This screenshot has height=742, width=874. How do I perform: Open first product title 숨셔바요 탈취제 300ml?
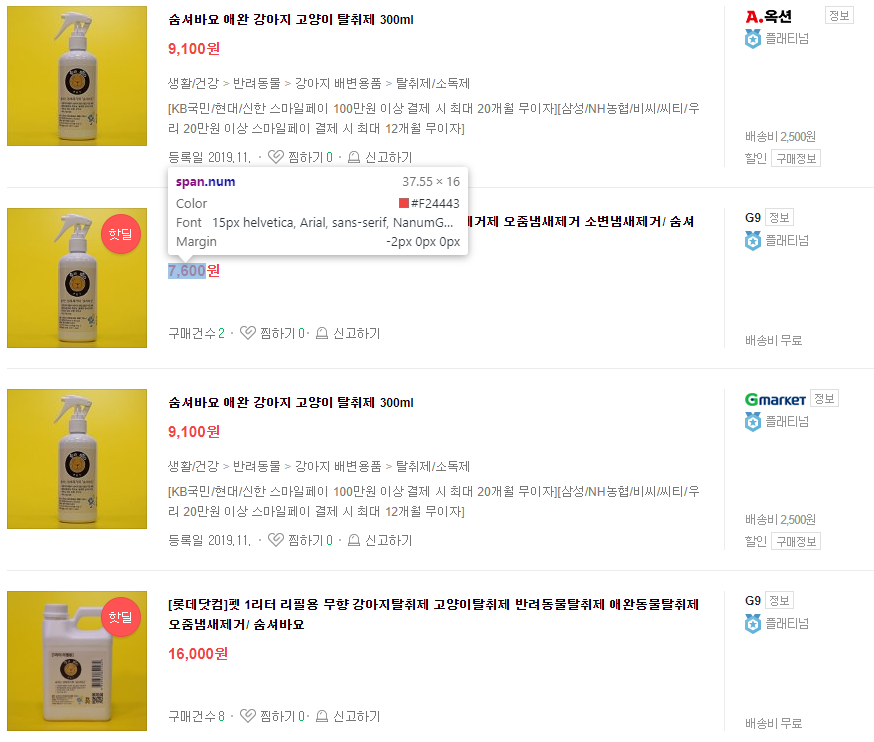point(291,20)
